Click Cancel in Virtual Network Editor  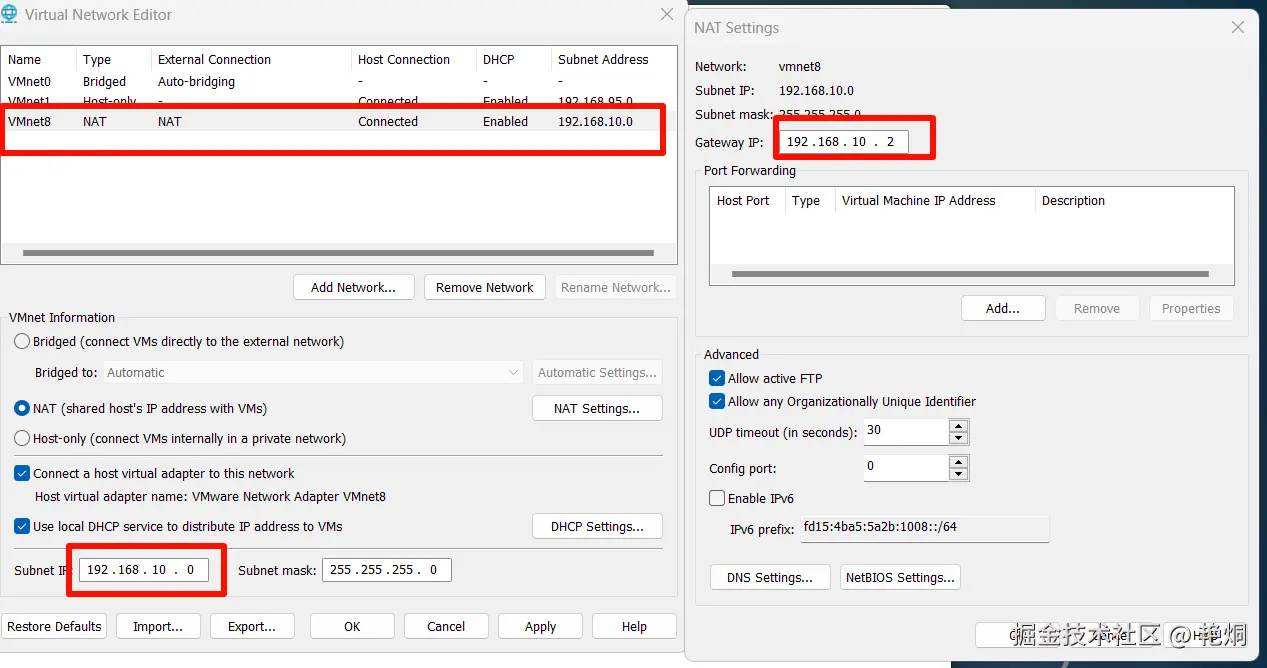446,626
